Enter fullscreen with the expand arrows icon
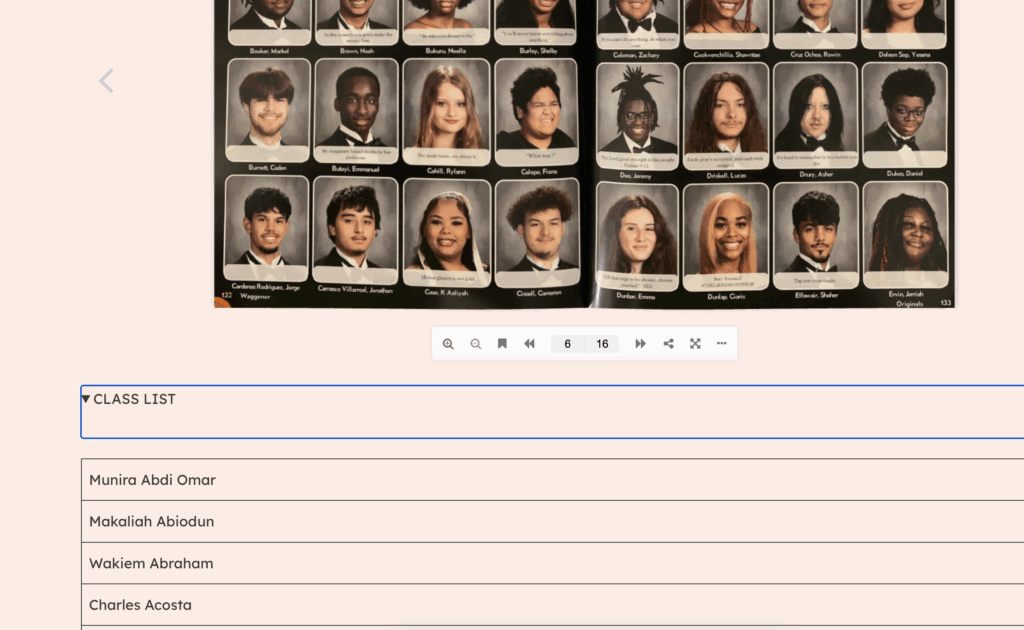Viewport: 1024px width, 630px height. pos(695,344)
